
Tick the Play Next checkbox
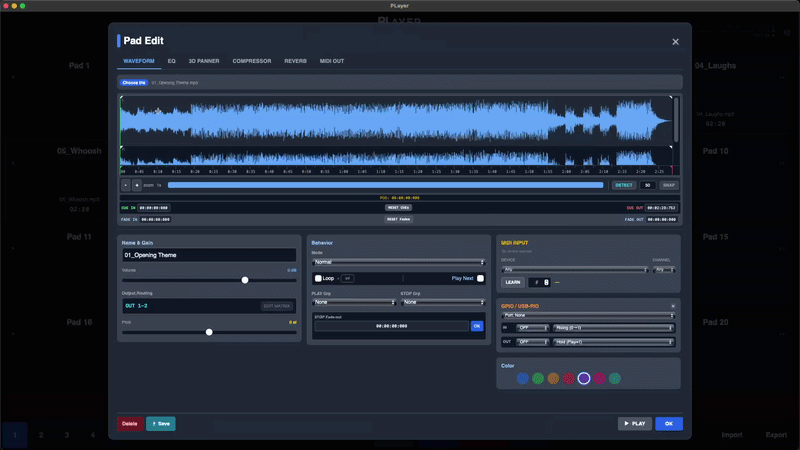click(480, 278)
